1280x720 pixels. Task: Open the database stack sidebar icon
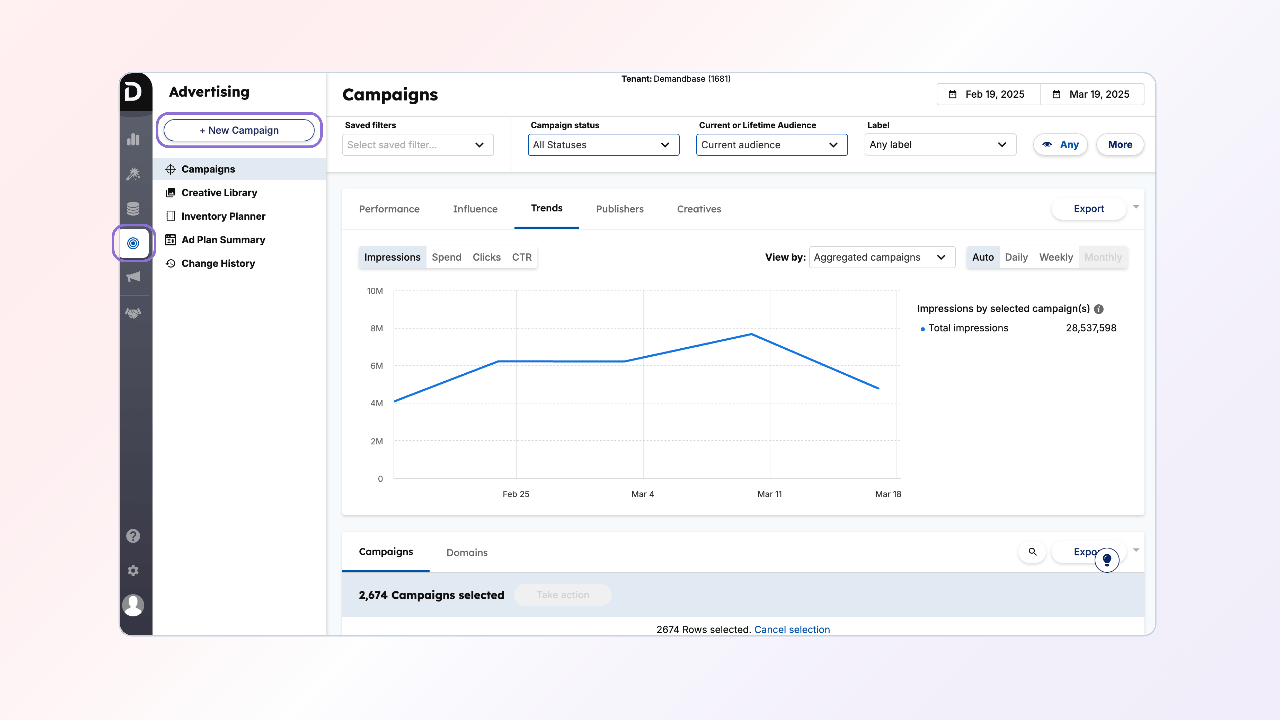click(x=133, y=209)
